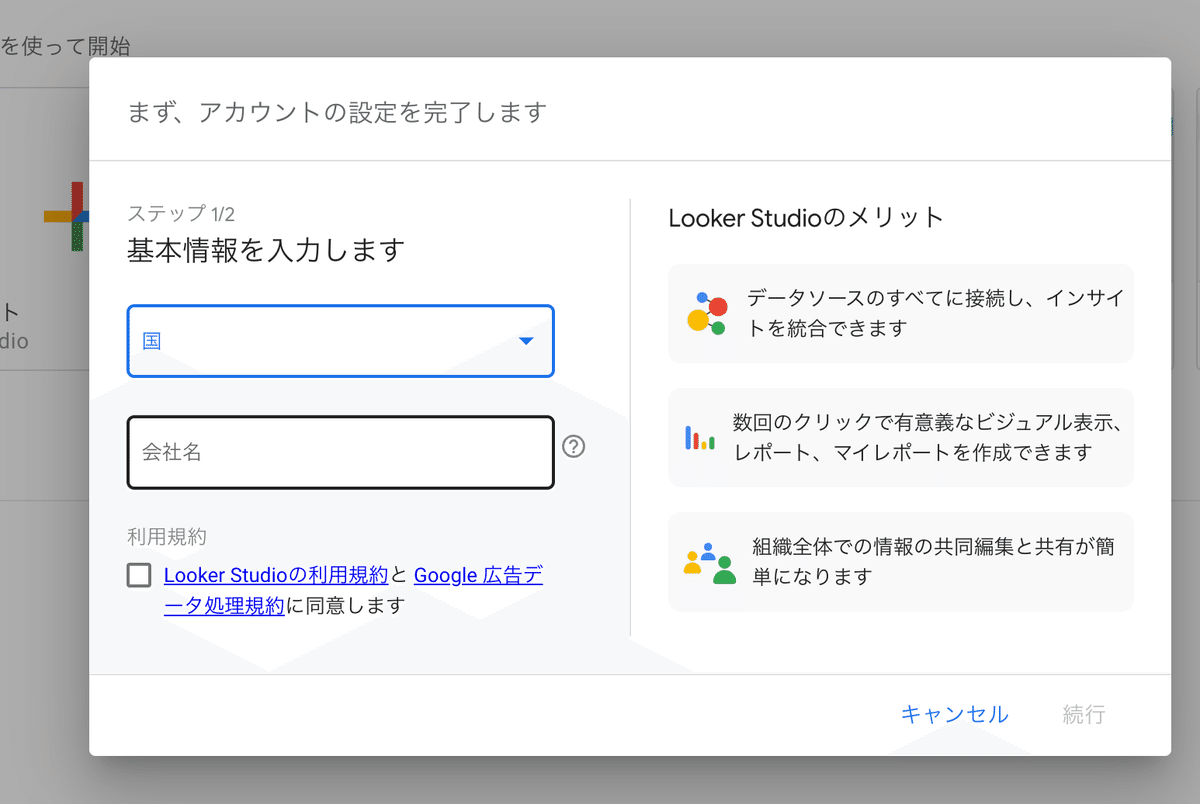Click the 数回のクリックで有意義な card text
Image resolution: width=1200 pixels, height=804 pixels.
point(929,437)
